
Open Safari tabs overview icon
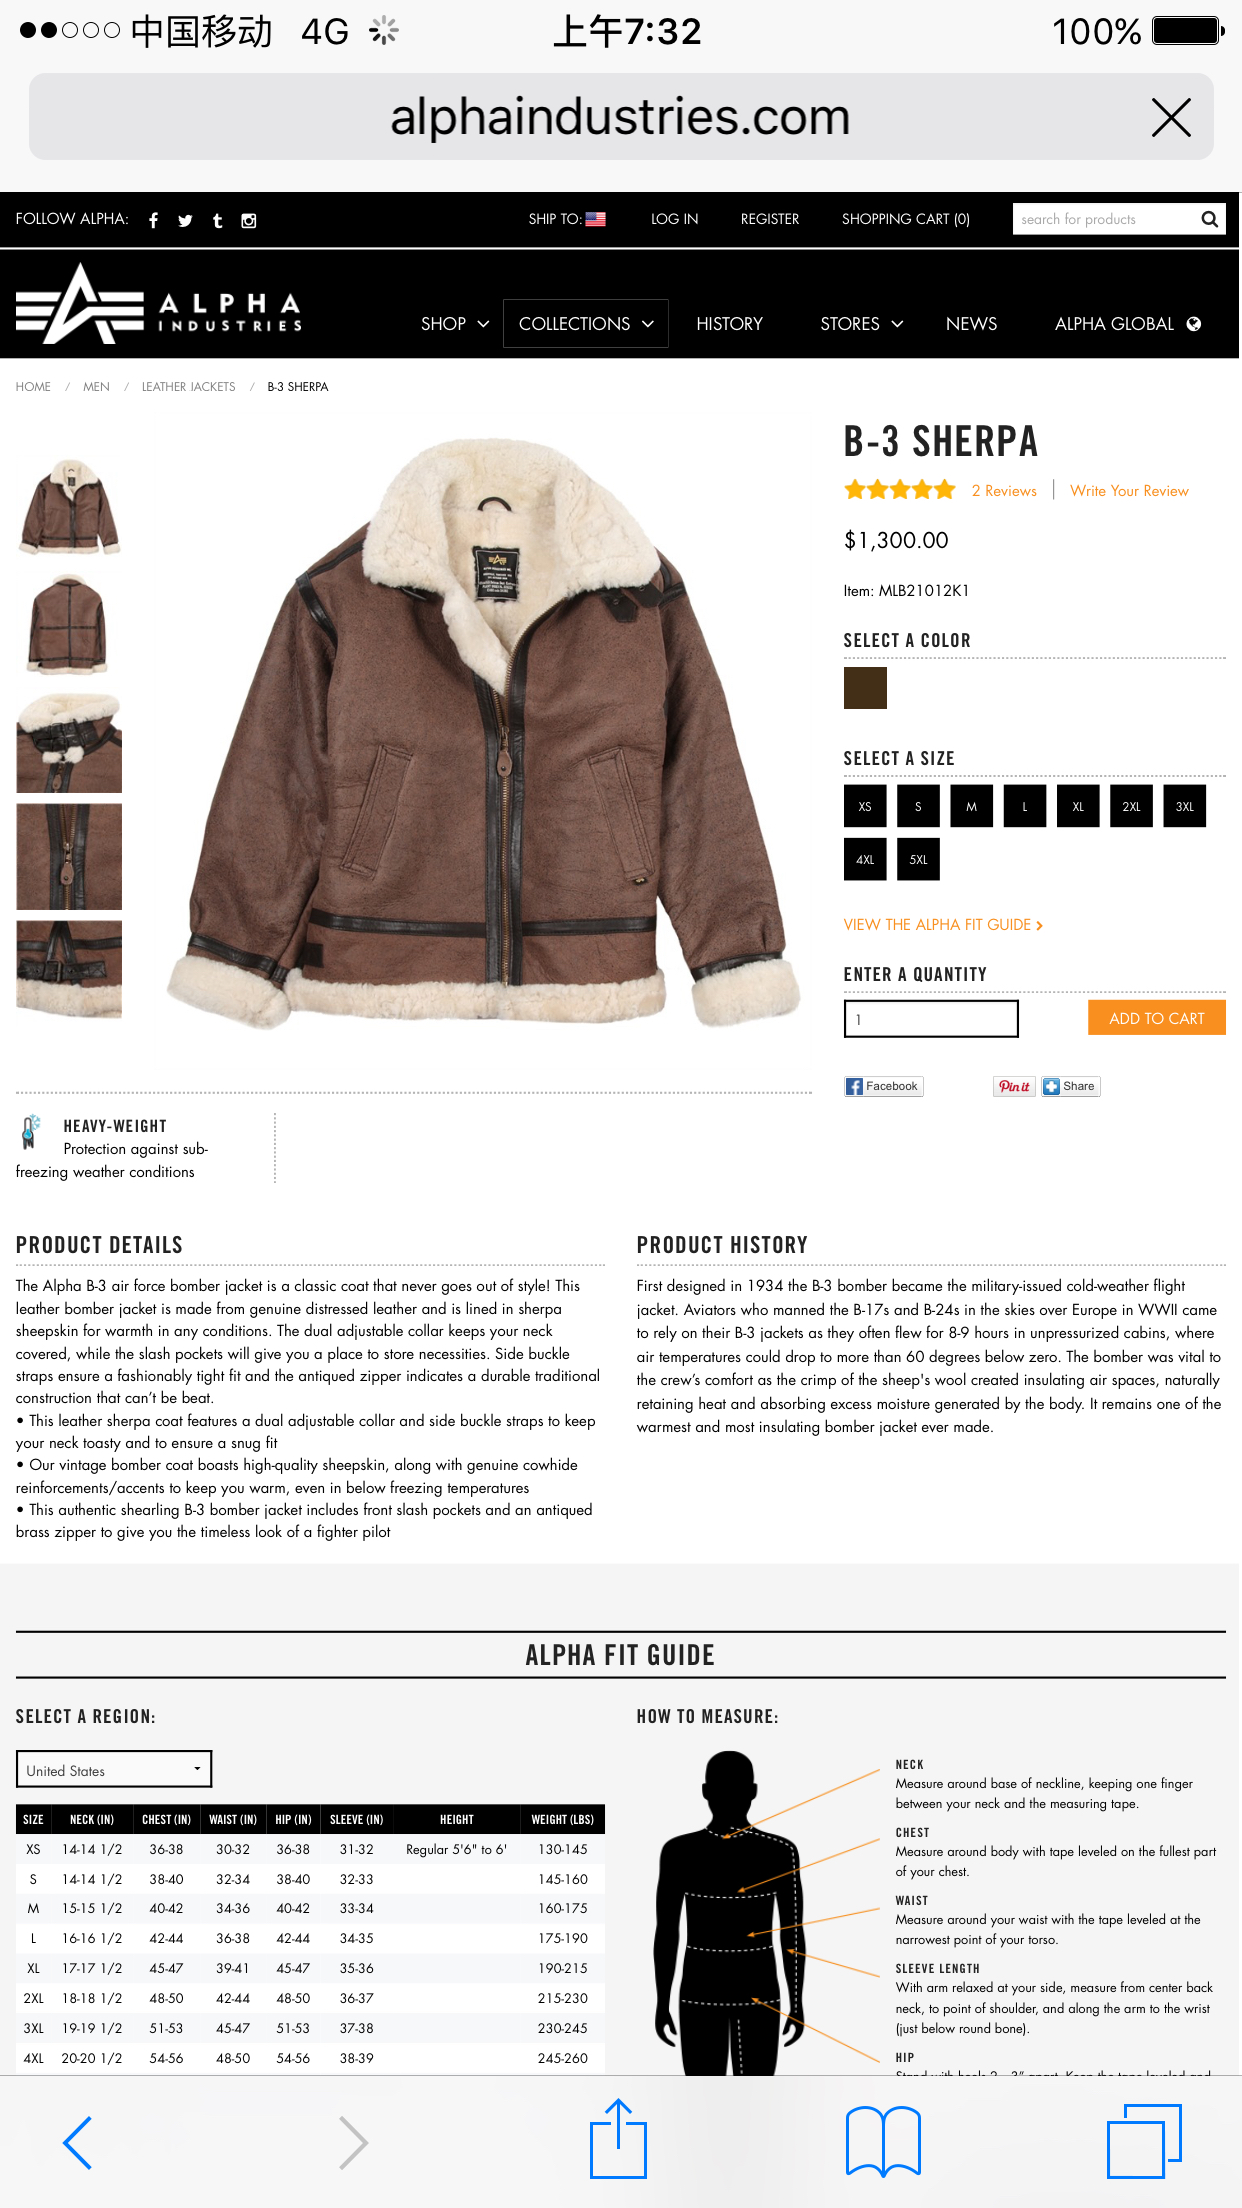click(x=1145, y=2141)
